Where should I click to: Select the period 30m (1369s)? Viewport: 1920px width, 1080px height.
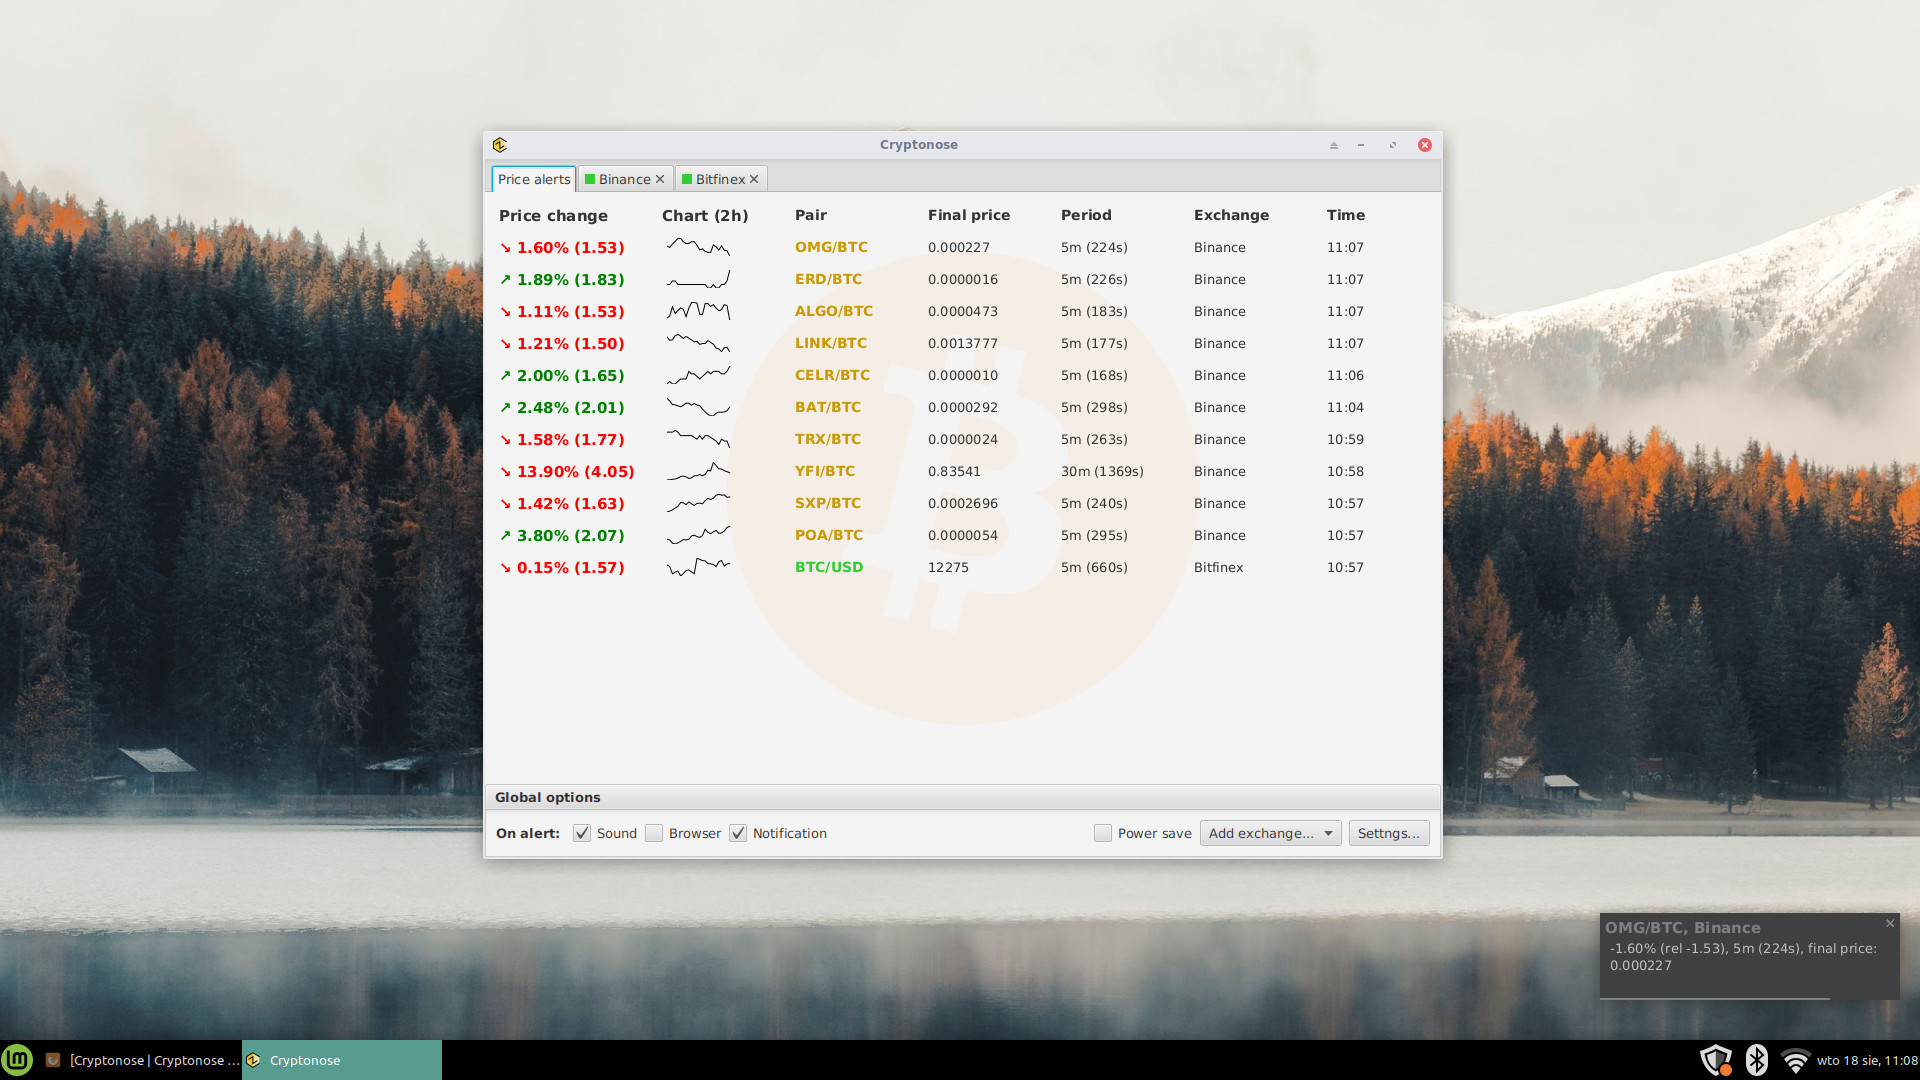1102,471
